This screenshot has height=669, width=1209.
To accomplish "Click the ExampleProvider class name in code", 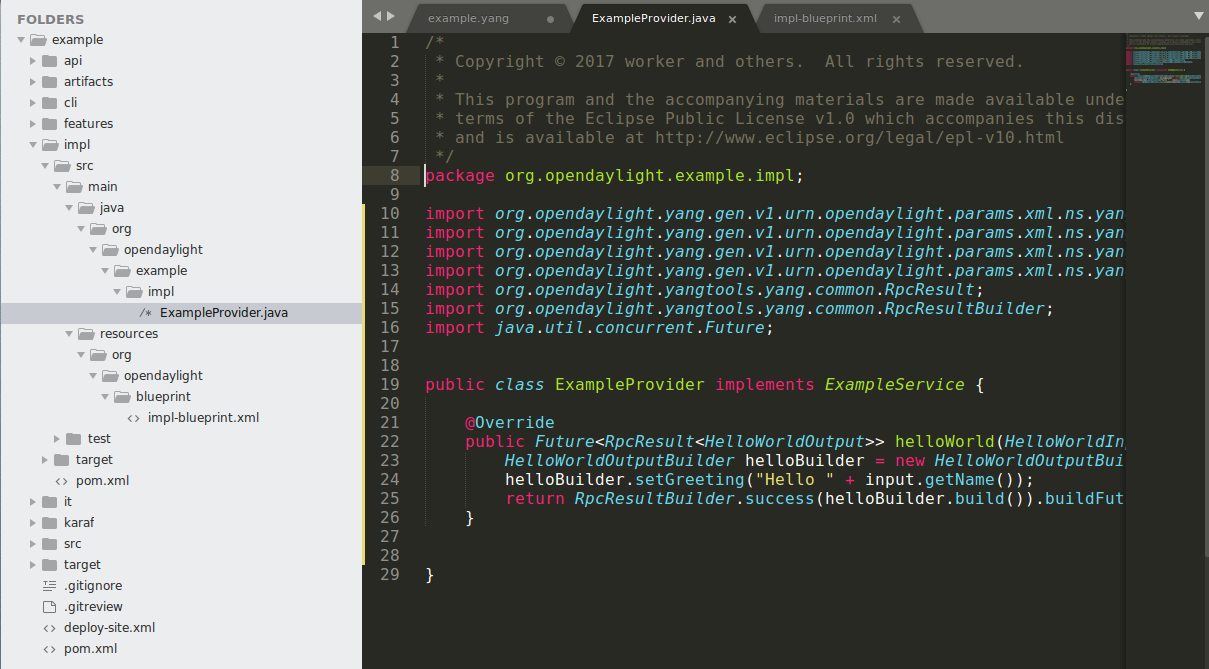I will coord(630,384).
